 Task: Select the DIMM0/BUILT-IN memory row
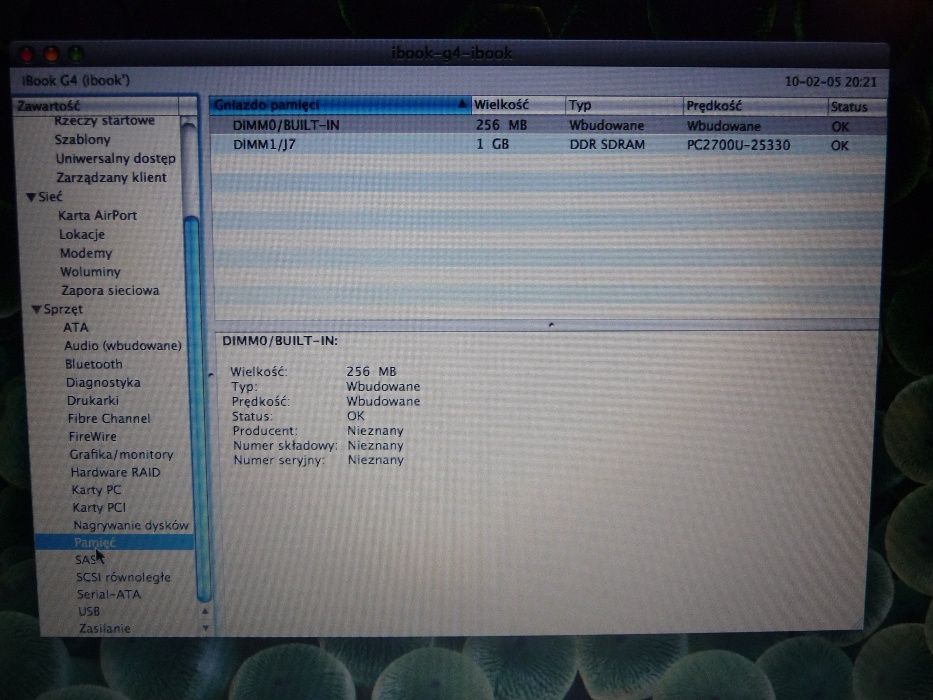(x=547, y=126)
